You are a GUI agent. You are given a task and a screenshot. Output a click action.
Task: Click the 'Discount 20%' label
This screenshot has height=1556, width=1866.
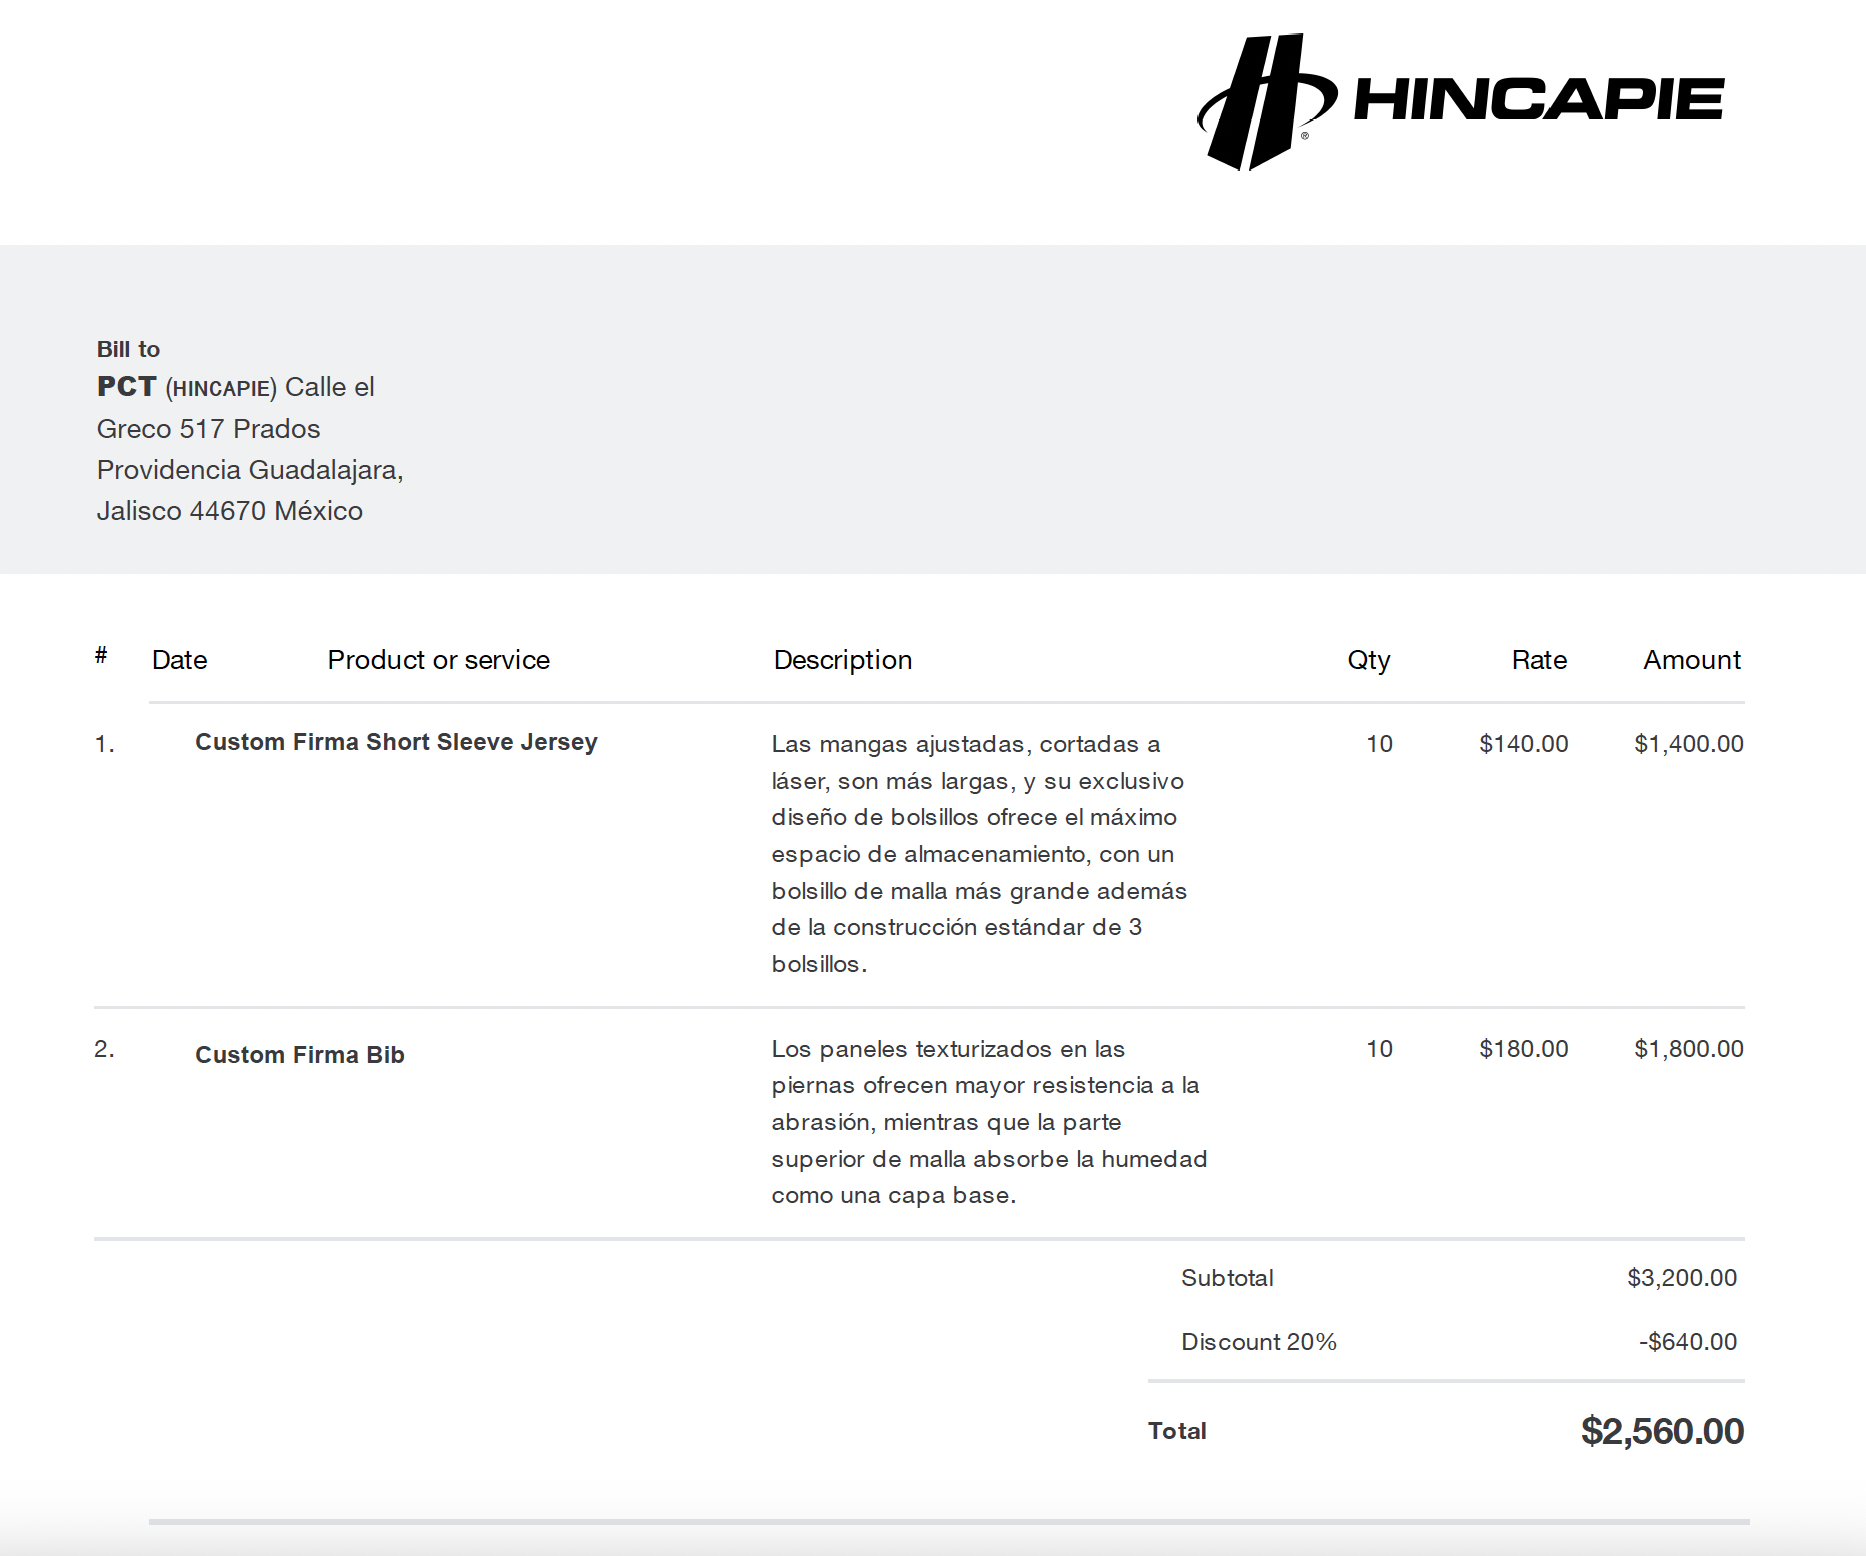point(1259,1342)
